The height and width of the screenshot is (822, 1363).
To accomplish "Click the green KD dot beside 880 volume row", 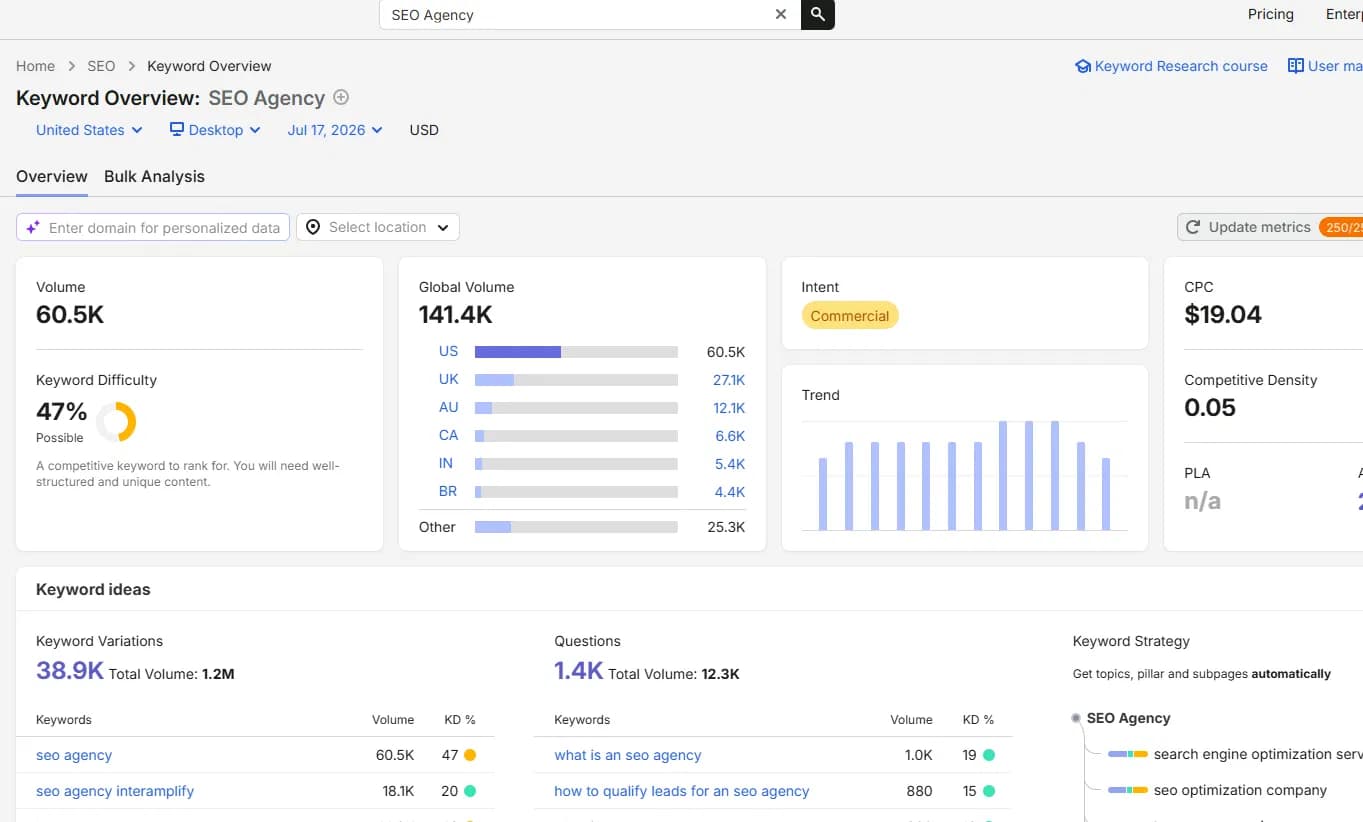I will (989, 791).
